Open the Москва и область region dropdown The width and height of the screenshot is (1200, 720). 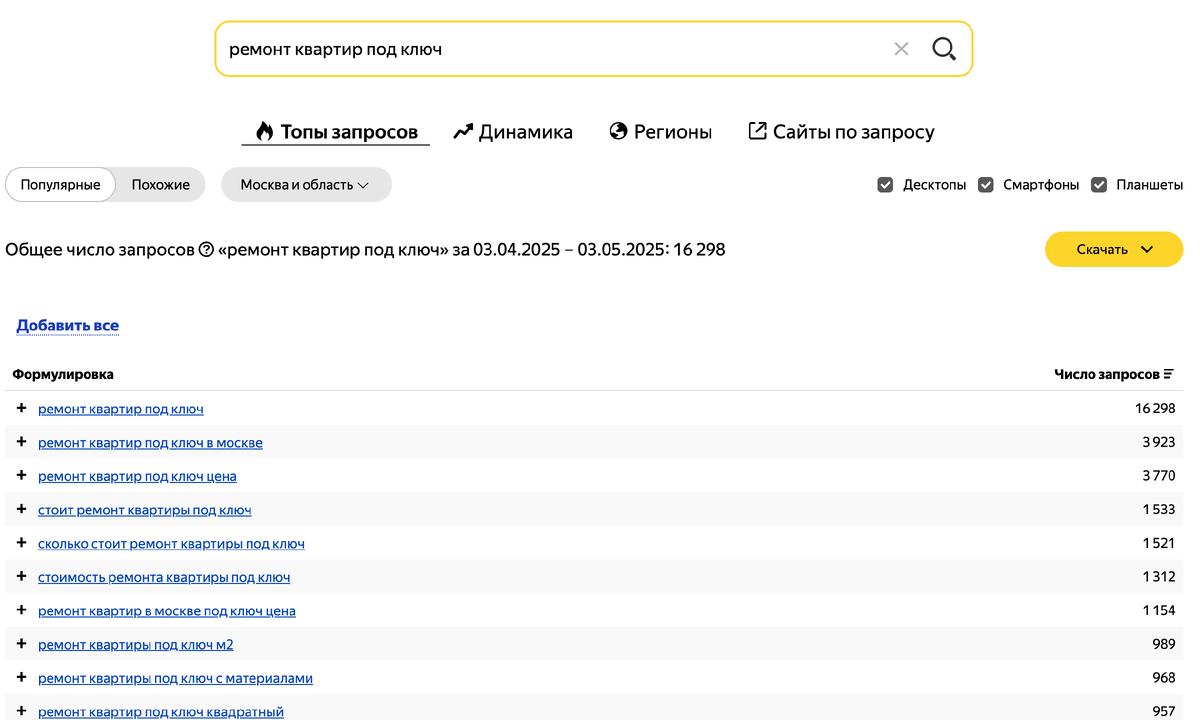(x=305, y=185)
